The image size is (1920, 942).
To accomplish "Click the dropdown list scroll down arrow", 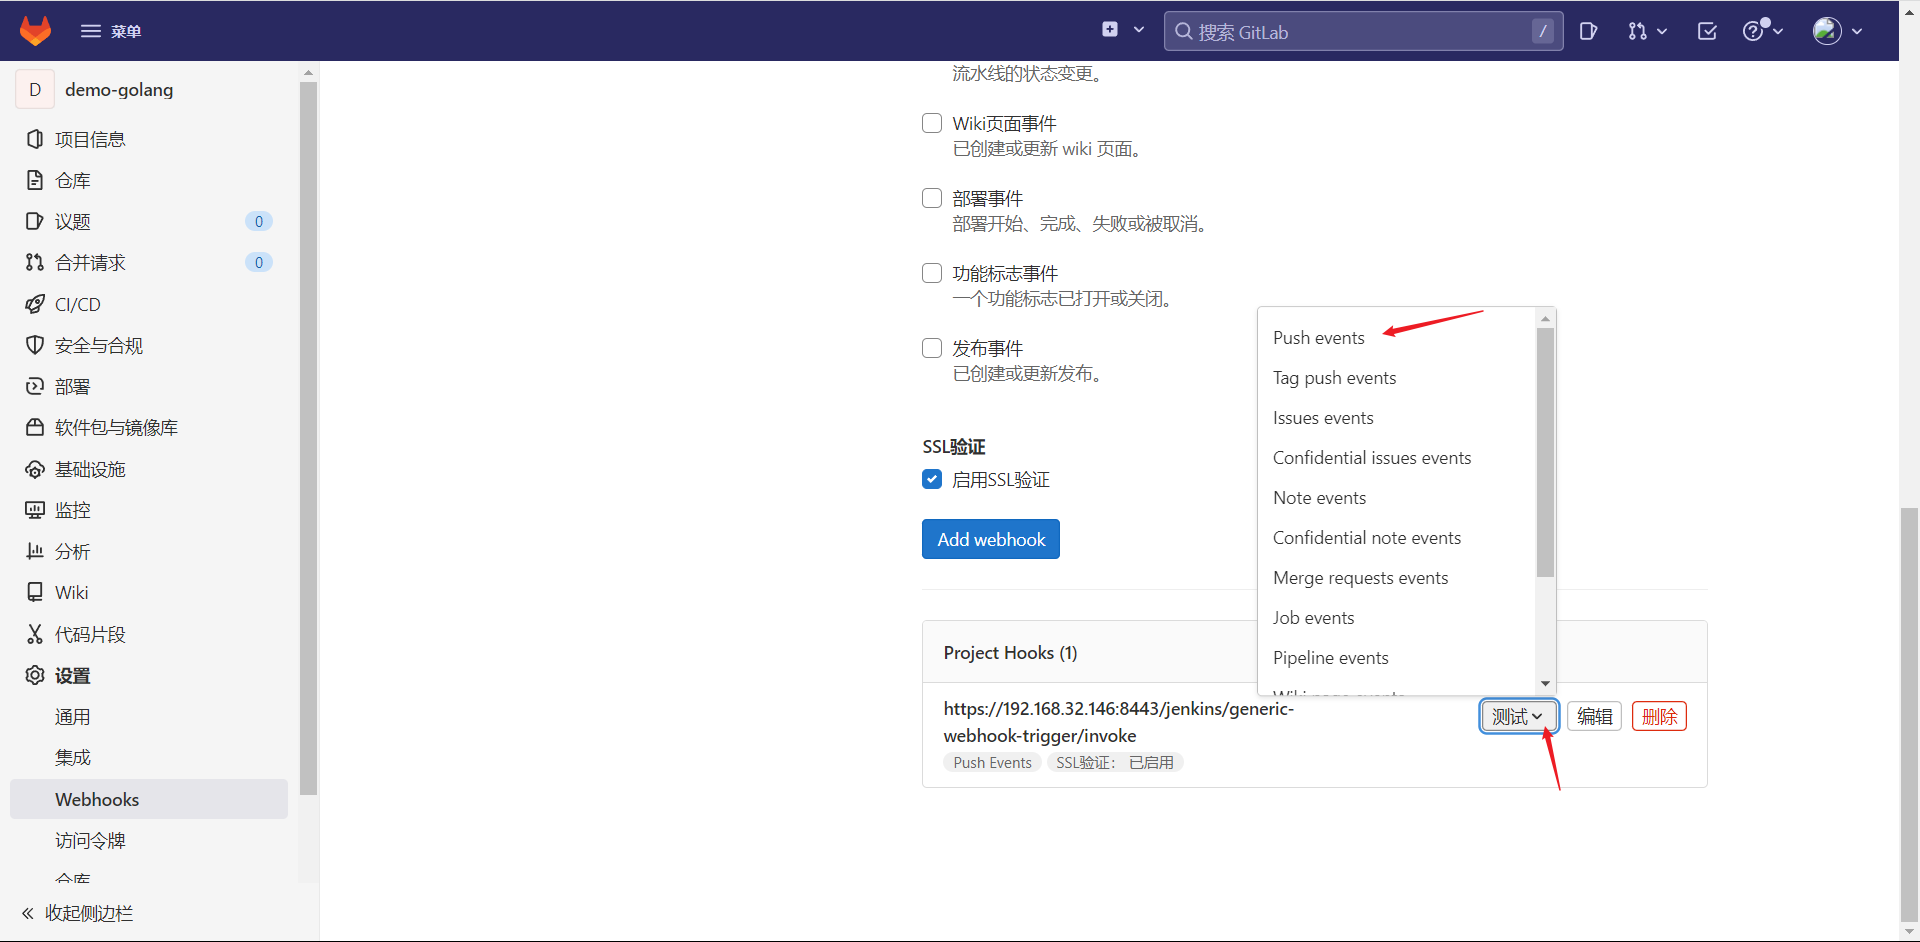I will [1545, 684].
